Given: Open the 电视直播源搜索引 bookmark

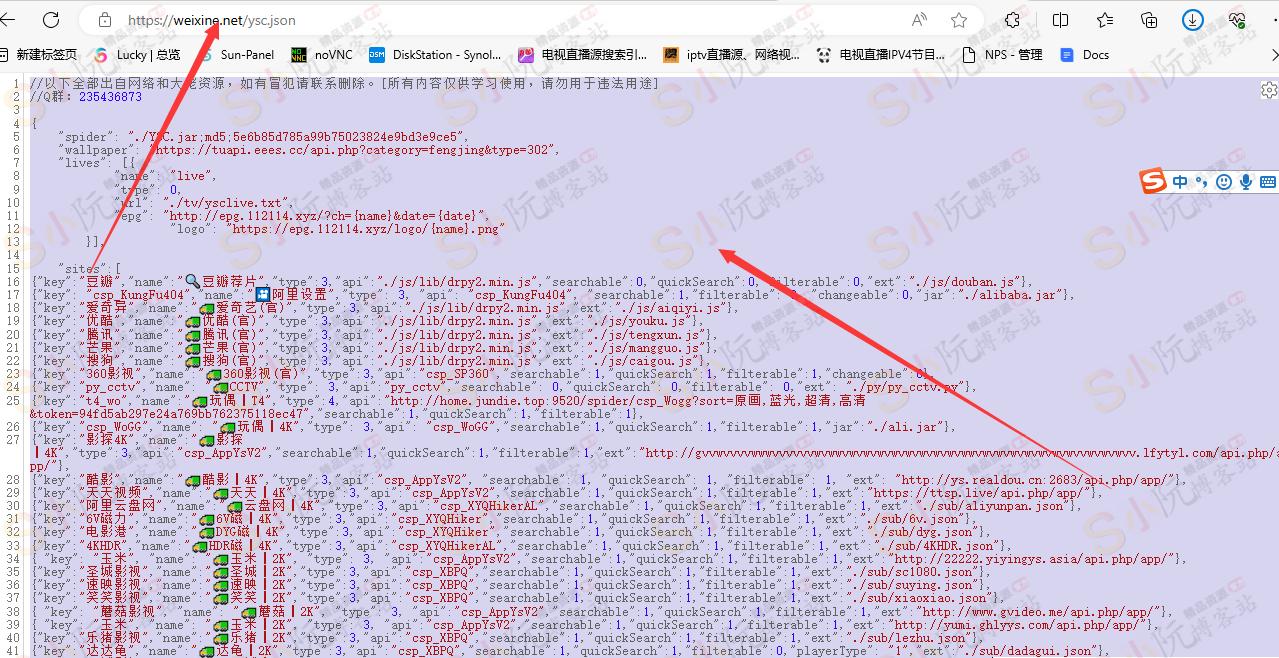Looking at the screenshot, I should click(x=582, y=55).
